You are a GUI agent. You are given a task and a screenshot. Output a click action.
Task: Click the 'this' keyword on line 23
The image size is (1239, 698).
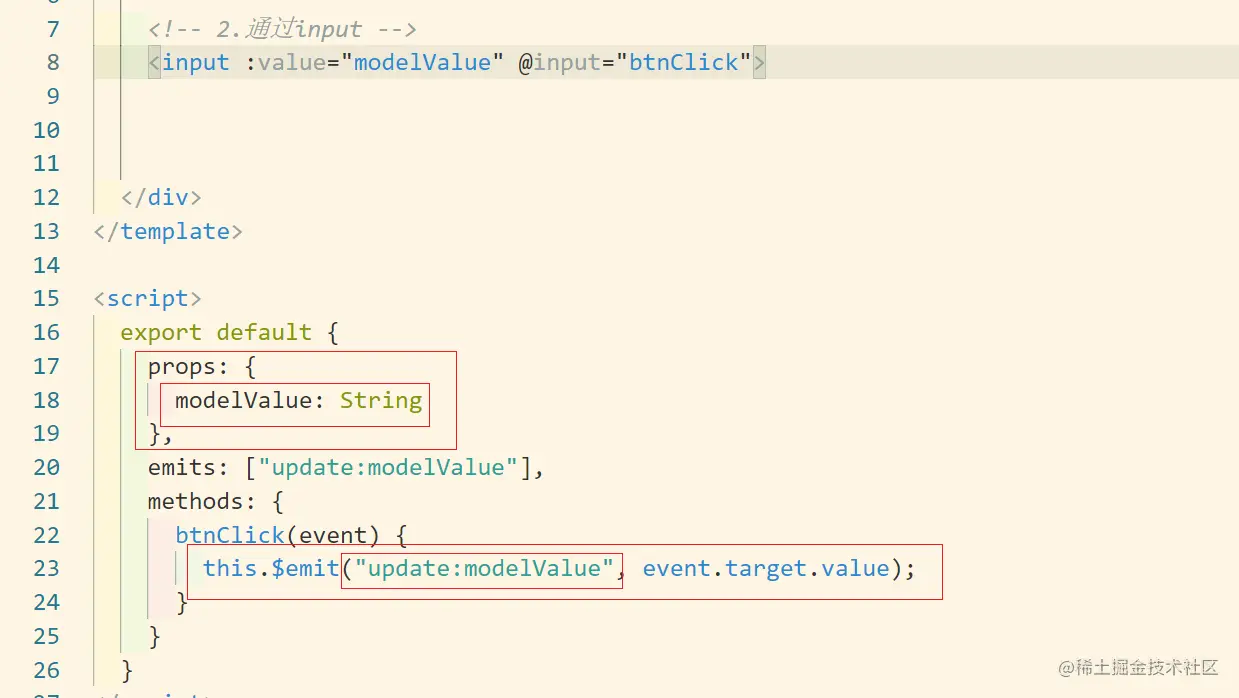pos(230,568)
